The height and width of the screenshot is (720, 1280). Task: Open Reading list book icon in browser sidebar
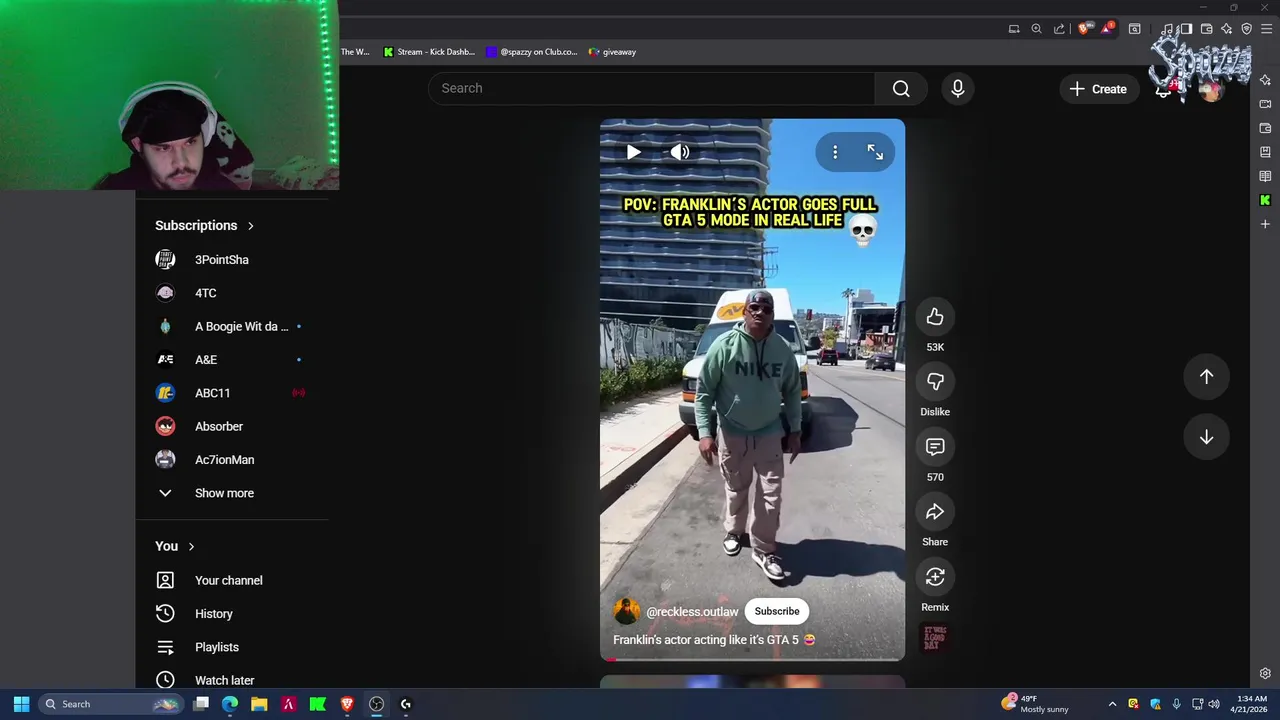(x=1265, y=176)
